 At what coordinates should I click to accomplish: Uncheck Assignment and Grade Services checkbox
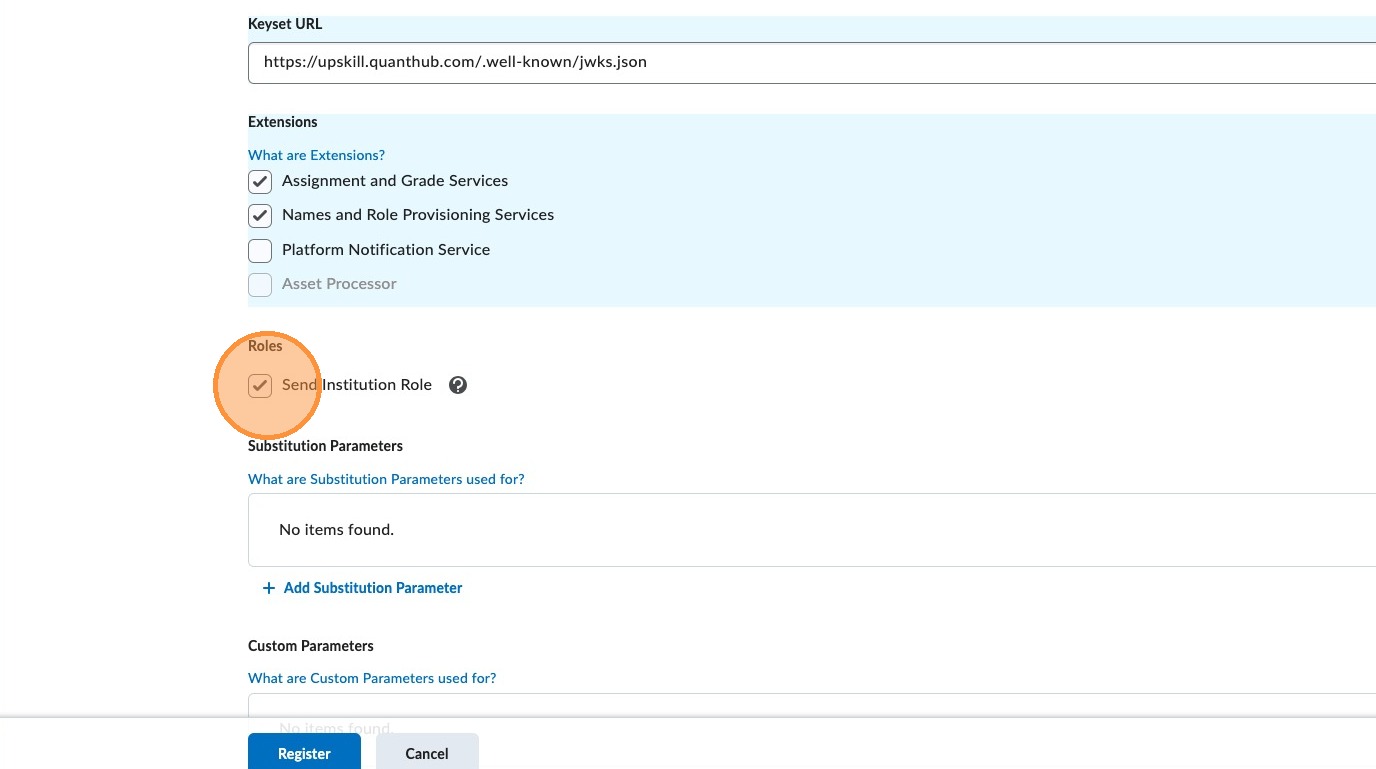pyautogui.click(x=260, y=181)
